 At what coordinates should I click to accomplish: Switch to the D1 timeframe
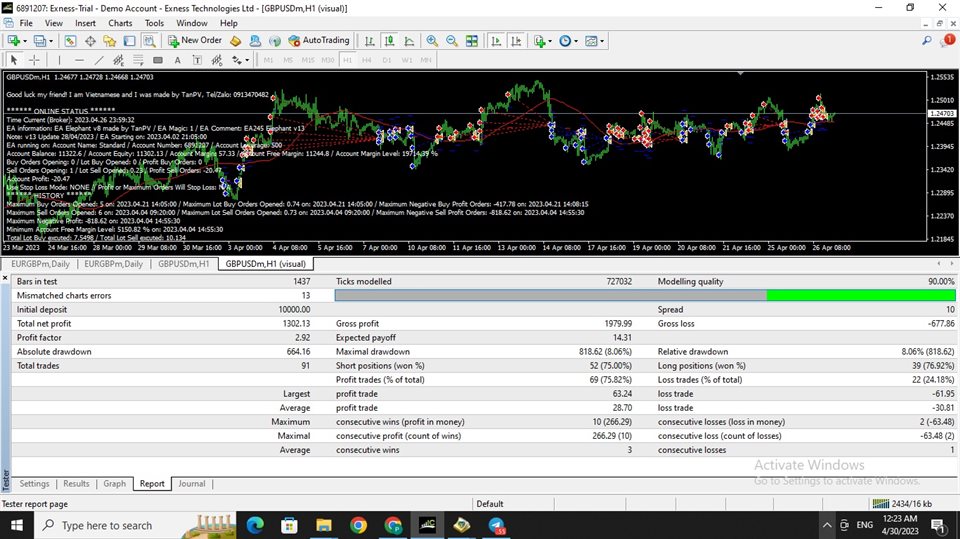387,60
